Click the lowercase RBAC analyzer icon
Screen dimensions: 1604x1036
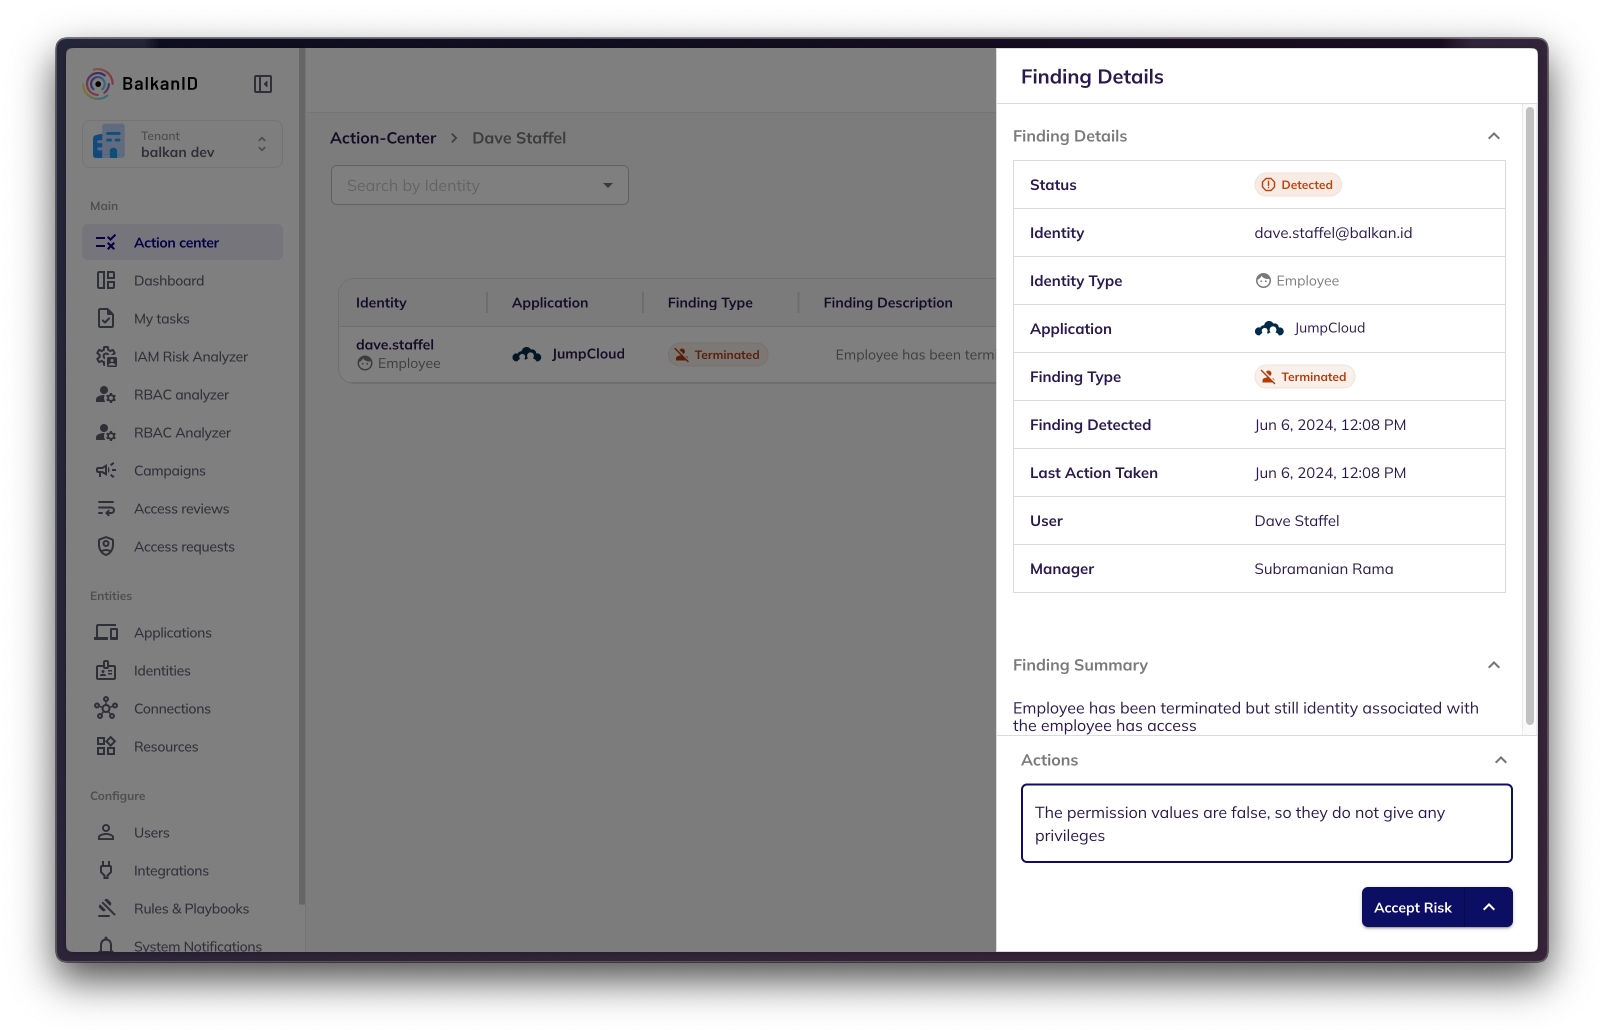(106, 394)
